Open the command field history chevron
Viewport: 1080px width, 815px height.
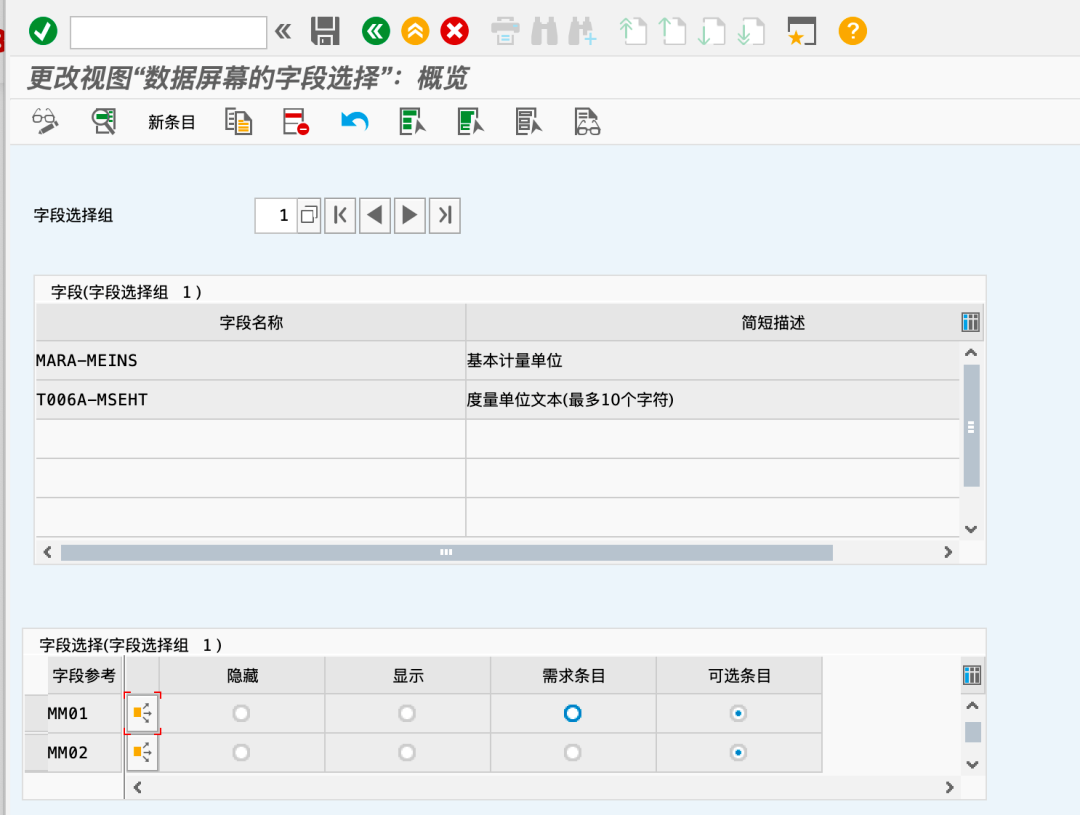click(x=283, y=31)
